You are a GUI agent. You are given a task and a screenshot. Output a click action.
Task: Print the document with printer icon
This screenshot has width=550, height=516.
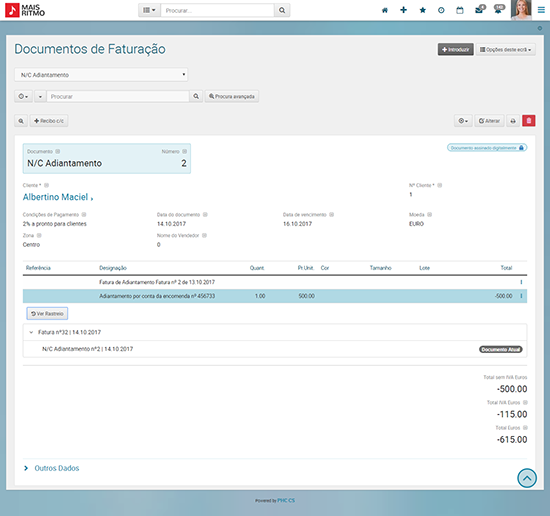point(513,121)
